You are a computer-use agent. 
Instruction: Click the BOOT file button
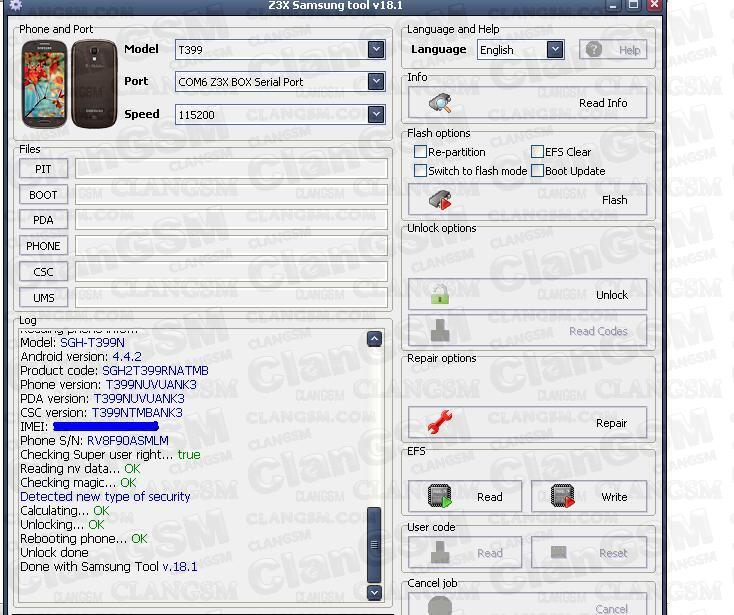(44, 195)
